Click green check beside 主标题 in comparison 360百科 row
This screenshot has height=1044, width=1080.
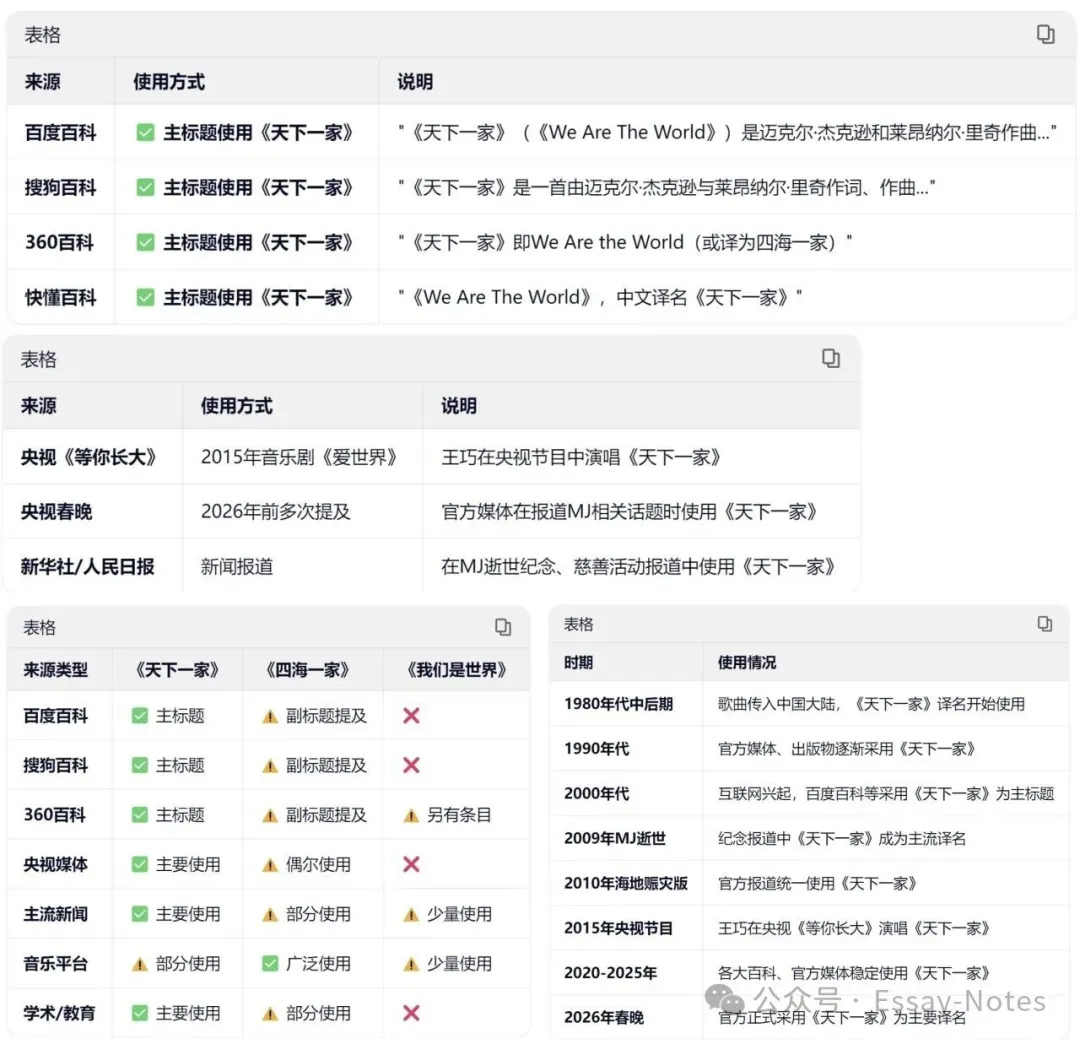pyautogui.click(x=140, y=815)
